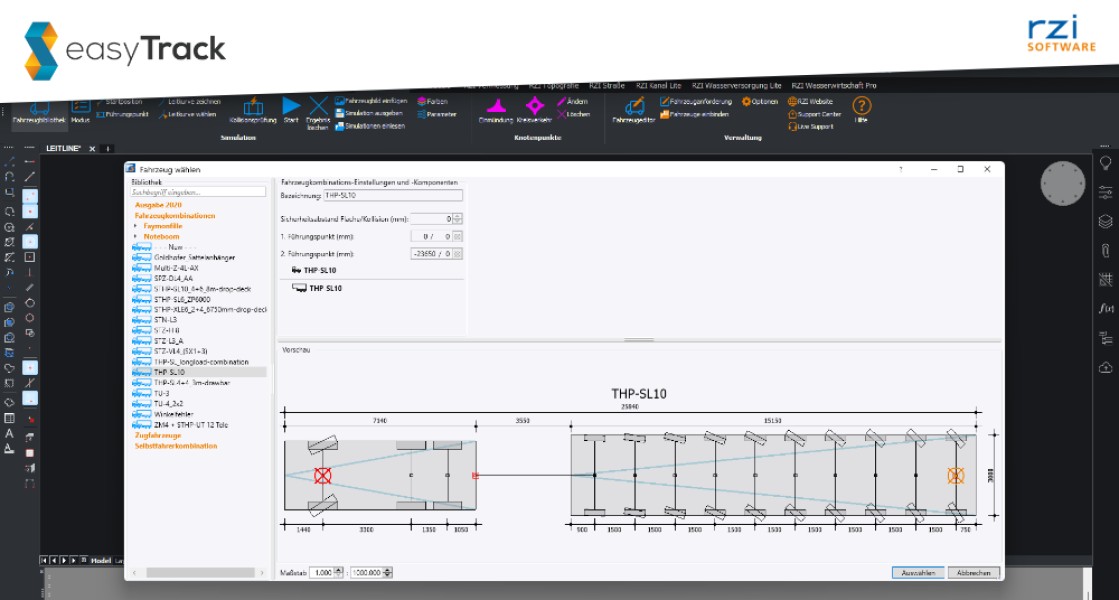
Task: Select STN-L3 vehicle
Action: pos(166,320)
